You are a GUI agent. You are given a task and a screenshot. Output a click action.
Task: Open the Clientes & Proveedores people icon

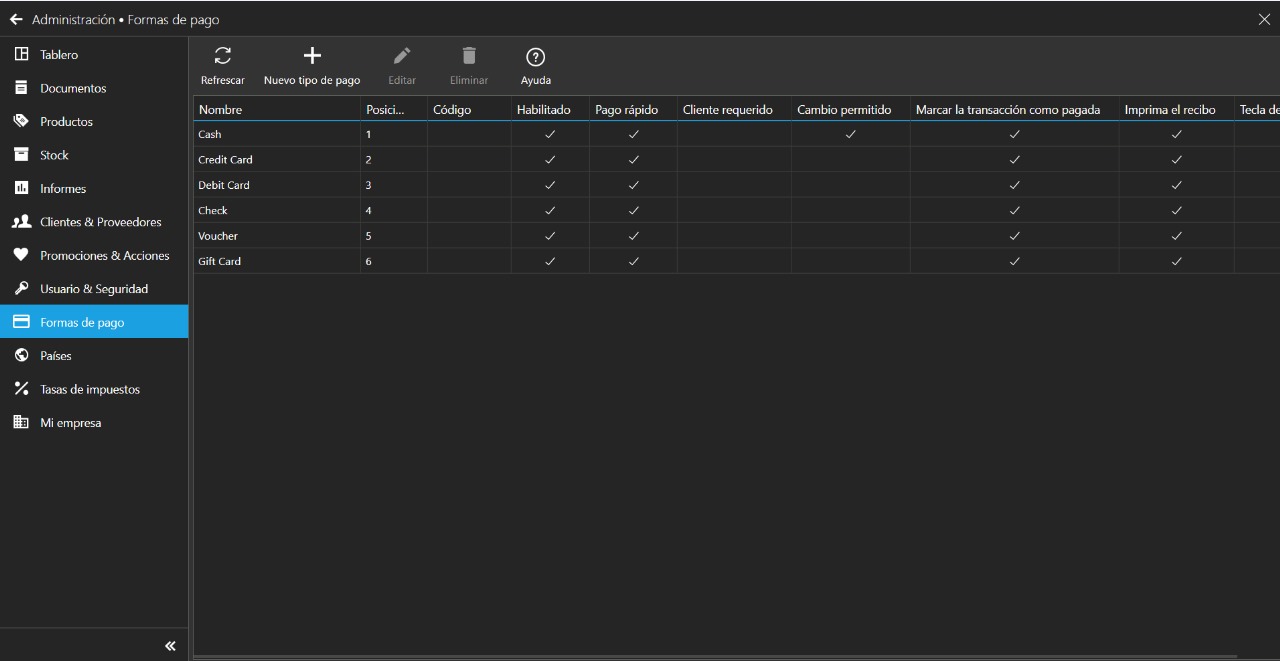(x=21, y=222)
